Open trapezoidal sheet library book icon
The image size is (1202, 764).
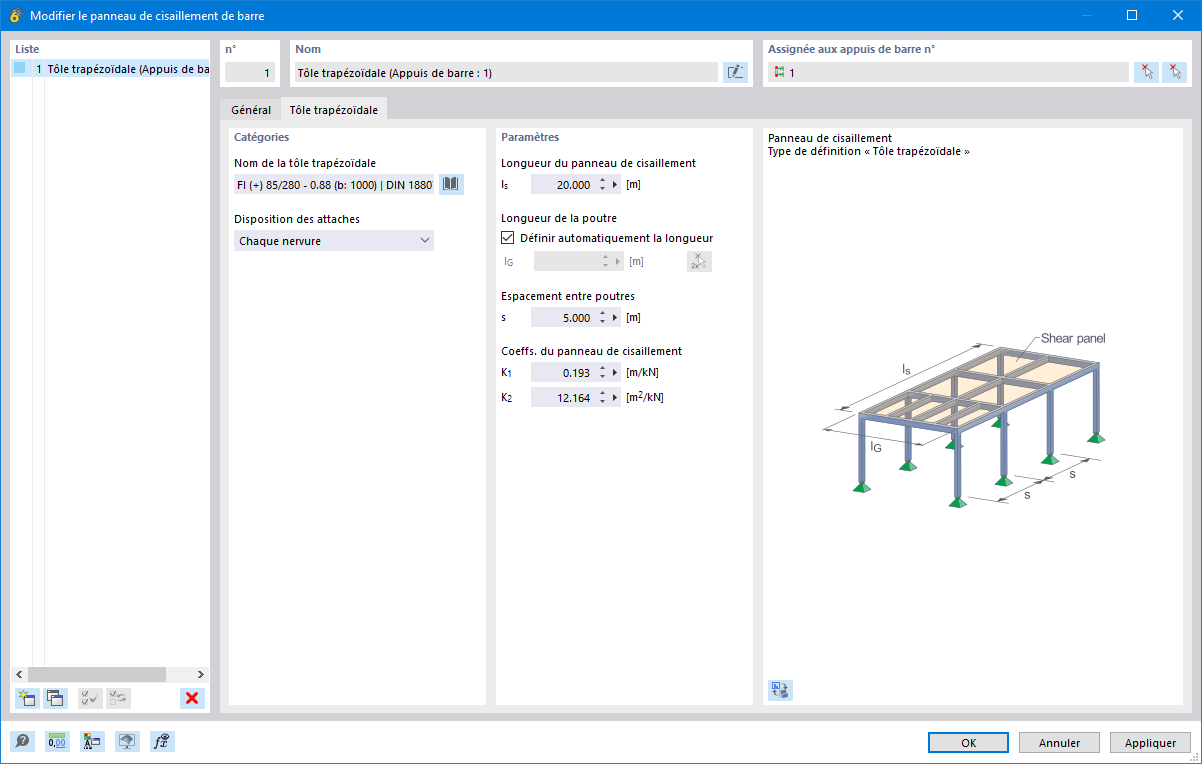point(451,184)
